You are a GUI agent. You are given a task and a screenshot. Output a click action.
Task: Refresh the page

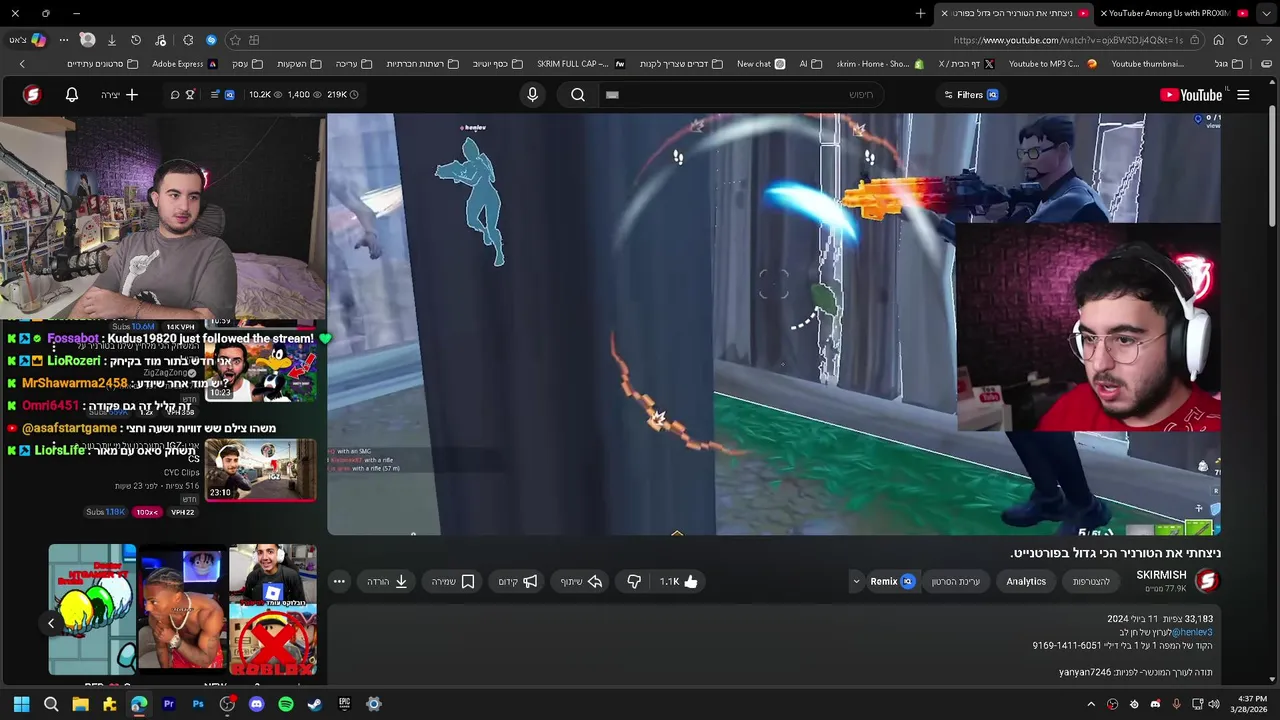(x=1242, y=40)
